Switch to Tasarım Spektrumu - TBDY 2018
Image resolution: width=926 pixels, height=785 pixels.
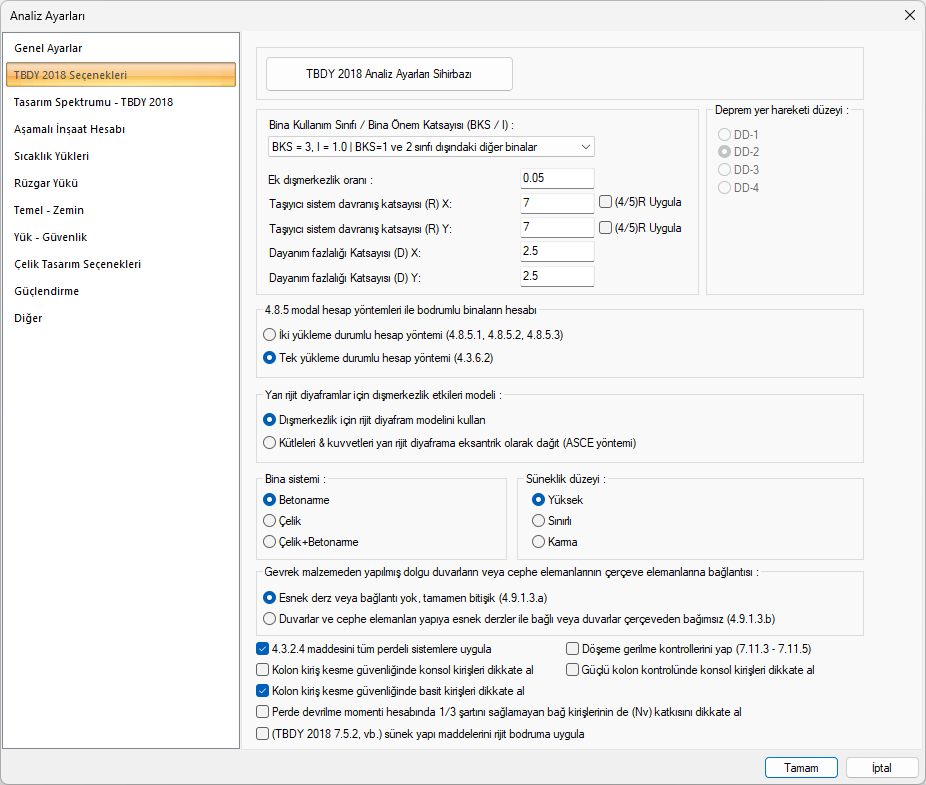(93, 102)
